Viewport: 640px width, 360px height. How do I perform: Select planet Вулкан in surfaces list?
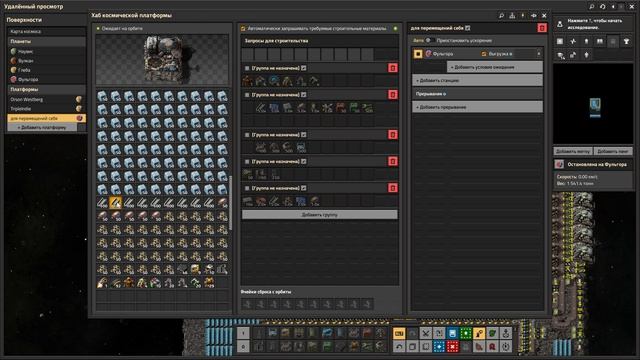pyautogui.click(x=47, y=61)
